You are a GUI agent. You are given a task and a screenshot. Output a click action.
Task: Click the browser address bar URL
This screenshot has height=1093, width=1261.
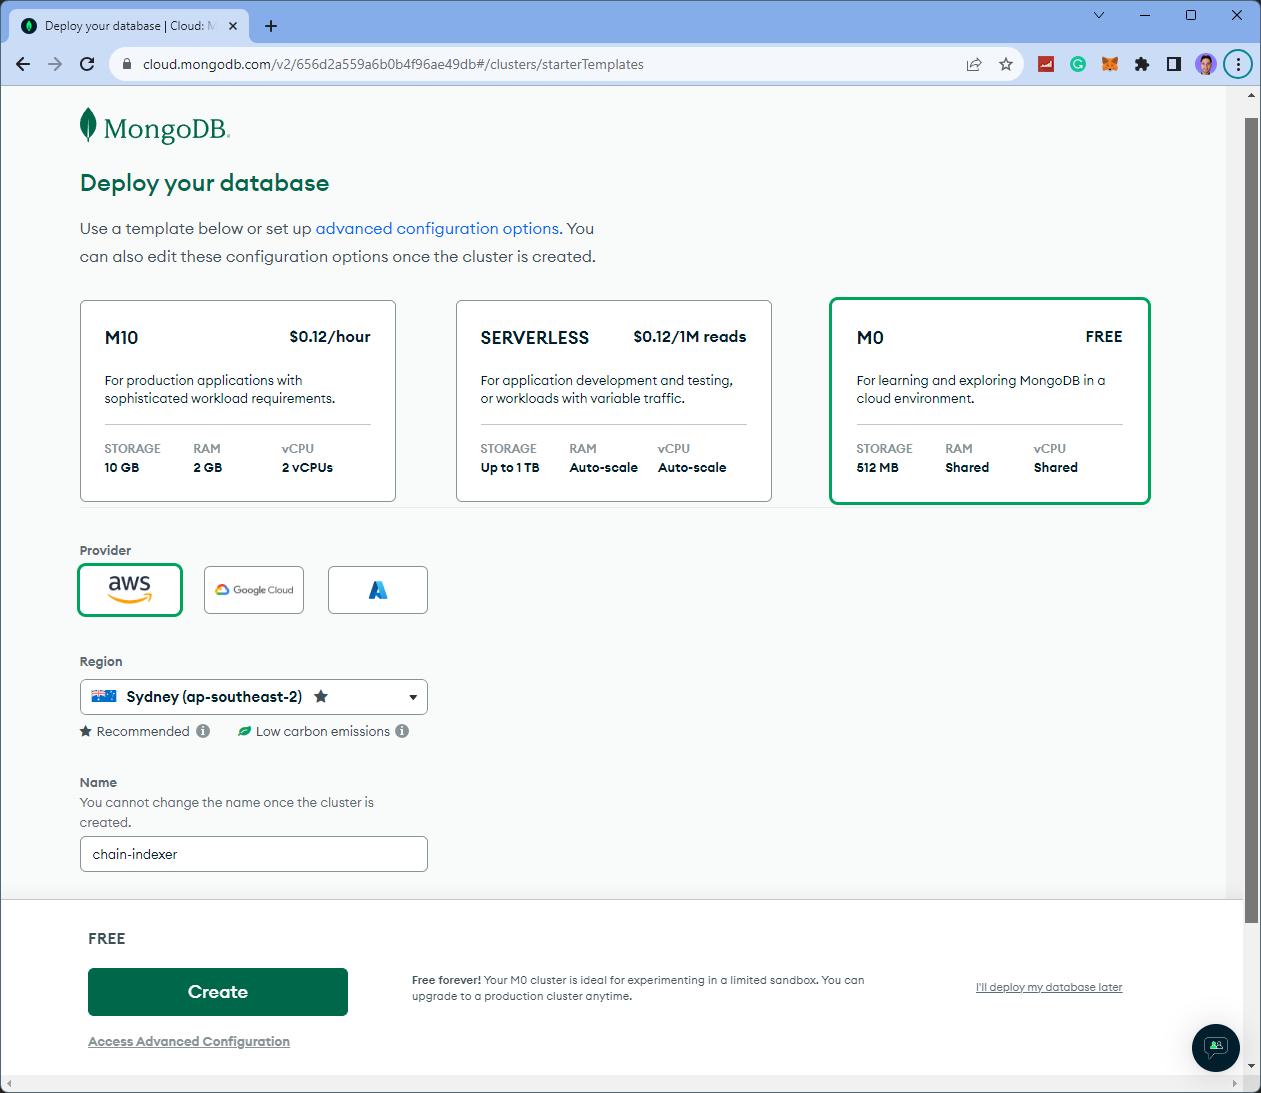[x=393, y=64]
